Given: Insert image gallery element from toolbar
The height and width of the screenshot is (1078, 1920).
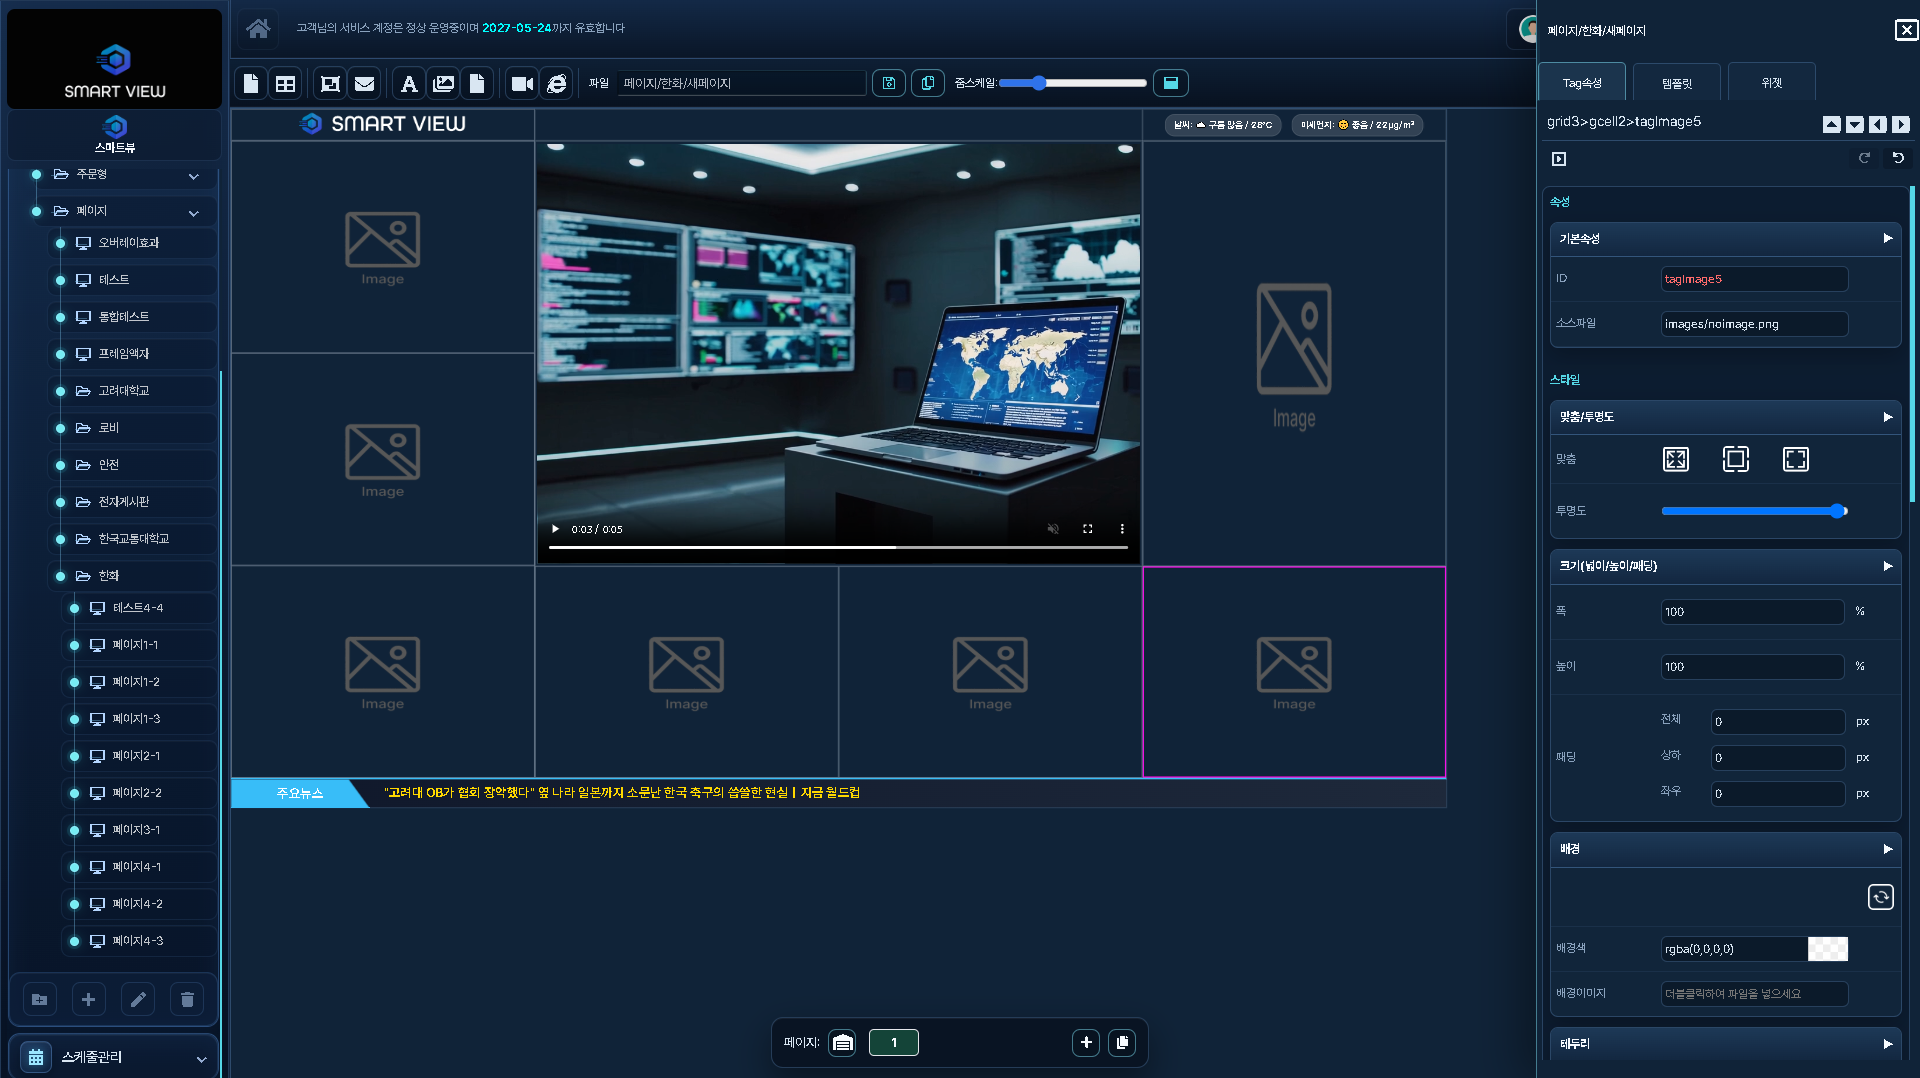Looking at the screenshot, I should click(444, 84).
